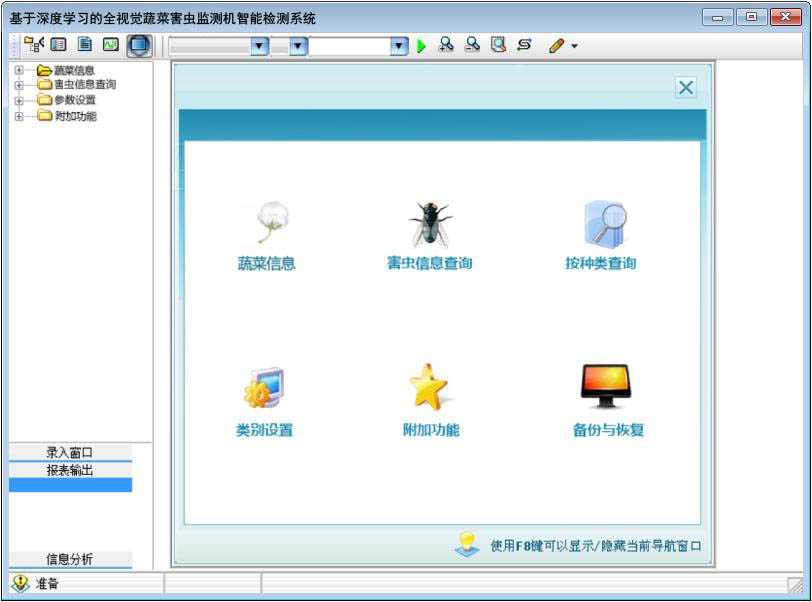Click the status bar warning icon
The width and height of the screenshot is (812, 602).
(x=20, y=584)
